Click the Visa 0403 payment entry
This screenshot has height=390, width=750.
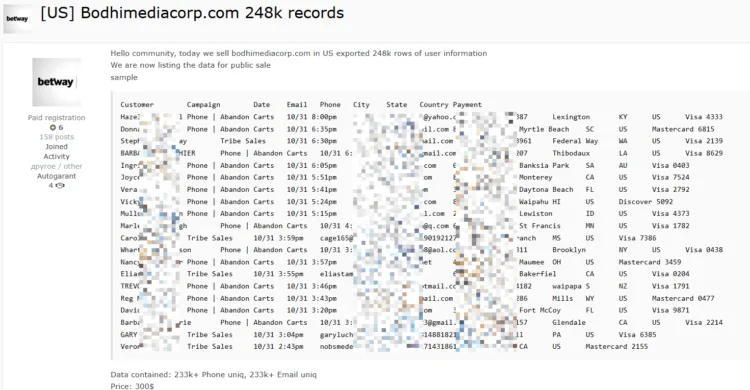click(671, 166)
